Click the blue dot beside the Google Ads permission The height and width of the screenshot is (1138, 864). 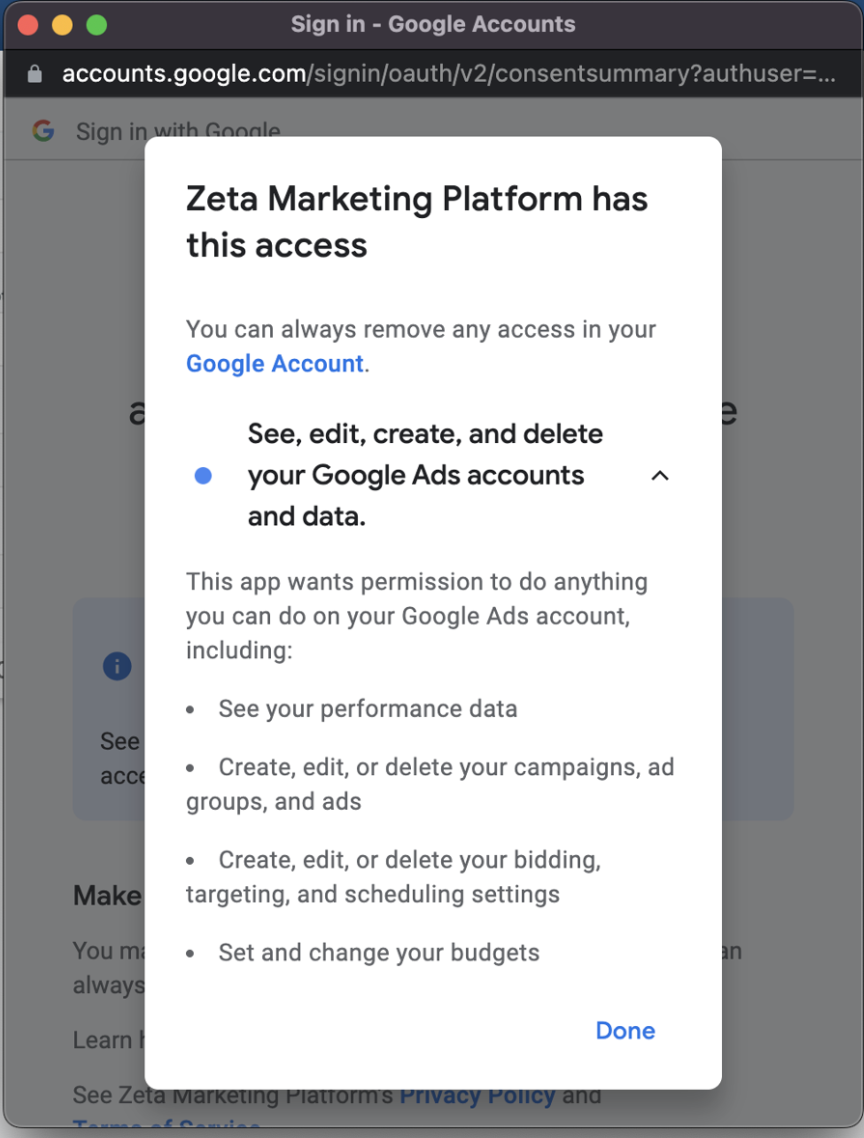pos(203,476)
